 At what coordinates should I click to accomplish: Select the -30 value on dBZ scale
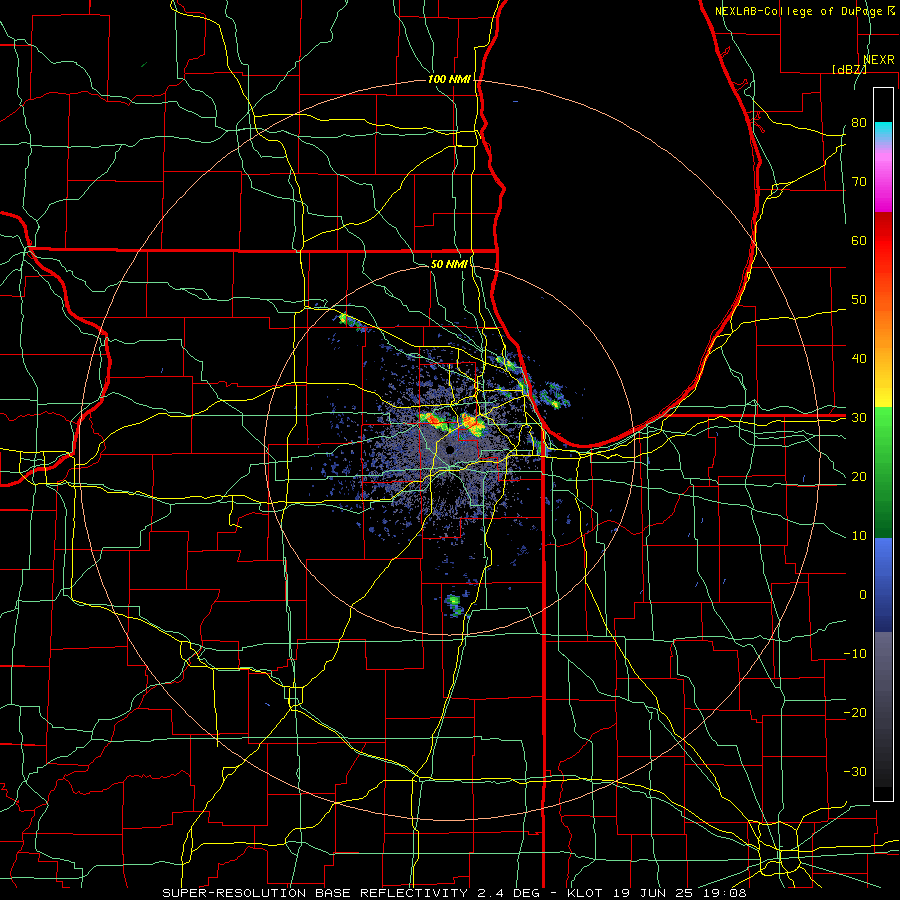click(x=855, y=771)
